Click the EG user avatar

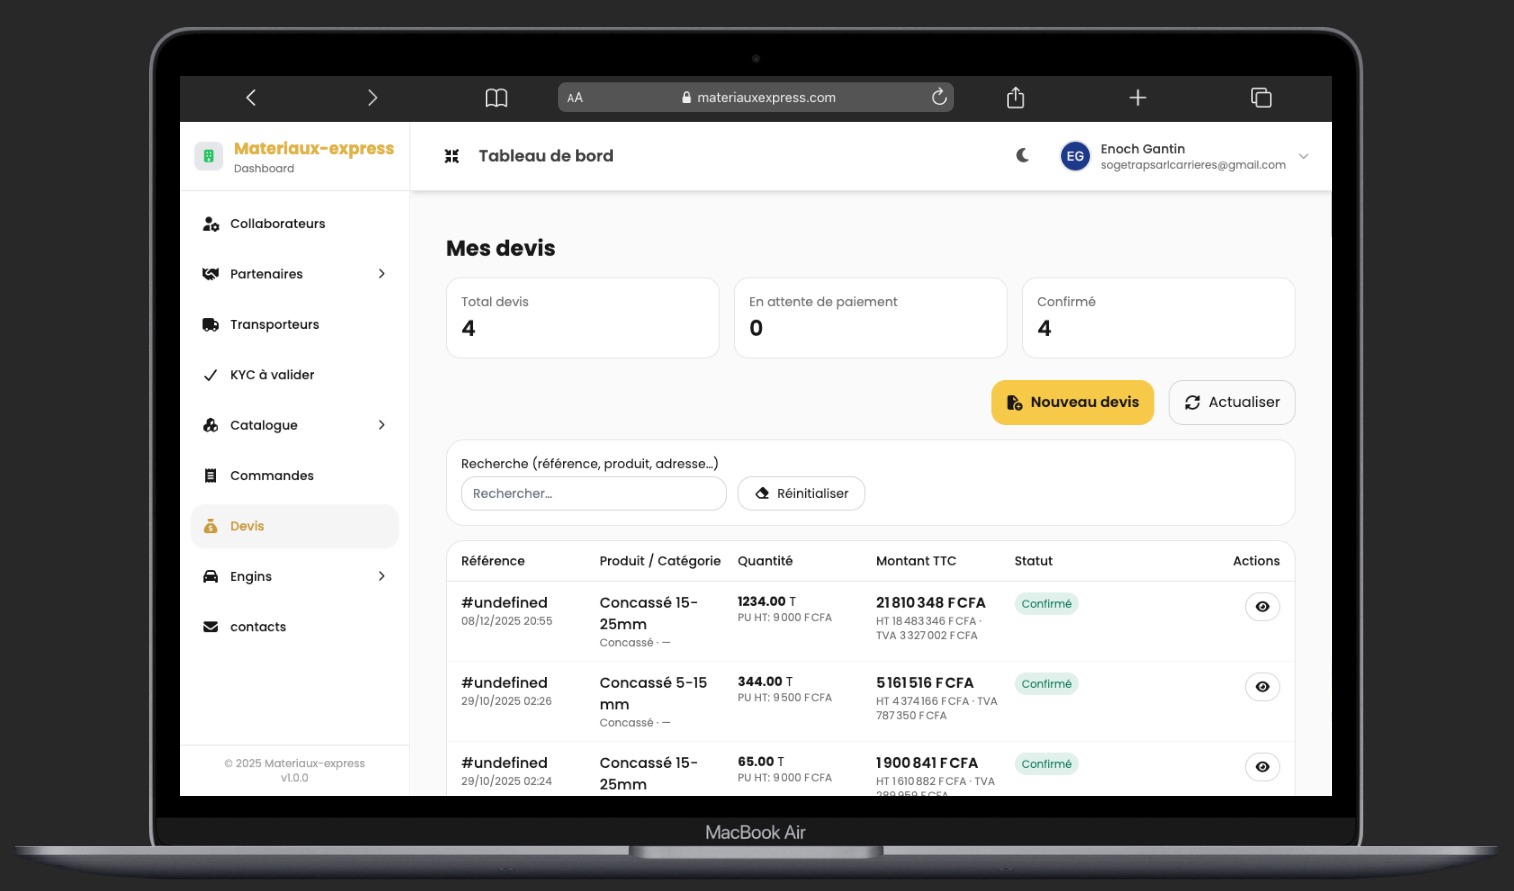click(x=1075, y=156)
